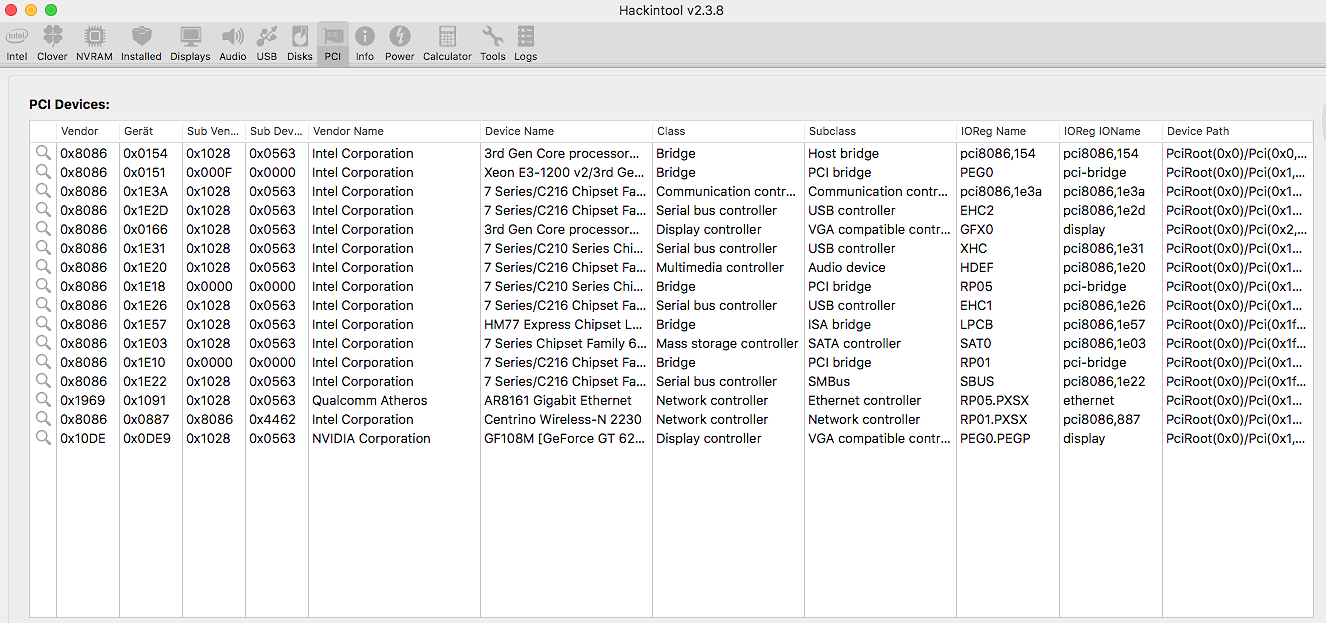The image size is (1326, 623).
Task: Click the Multimedia controller class cell
Action: [720, 267]
